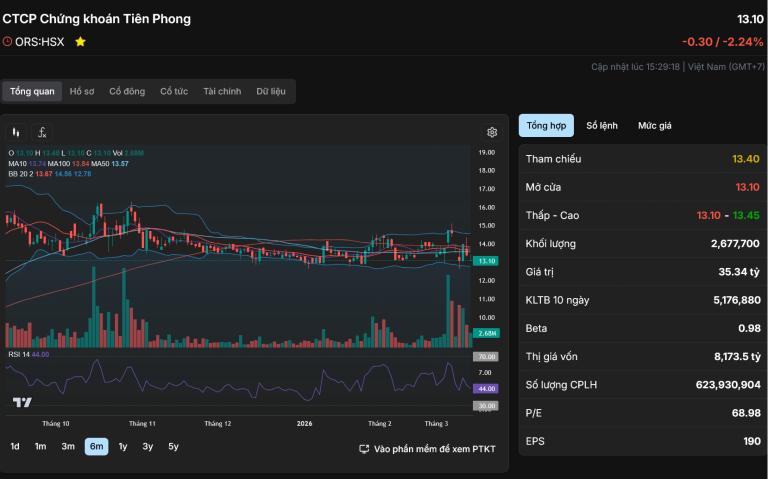Click Vào phần mềm để xem PTKT
768x479 pixels.
(x=434, y=449)
